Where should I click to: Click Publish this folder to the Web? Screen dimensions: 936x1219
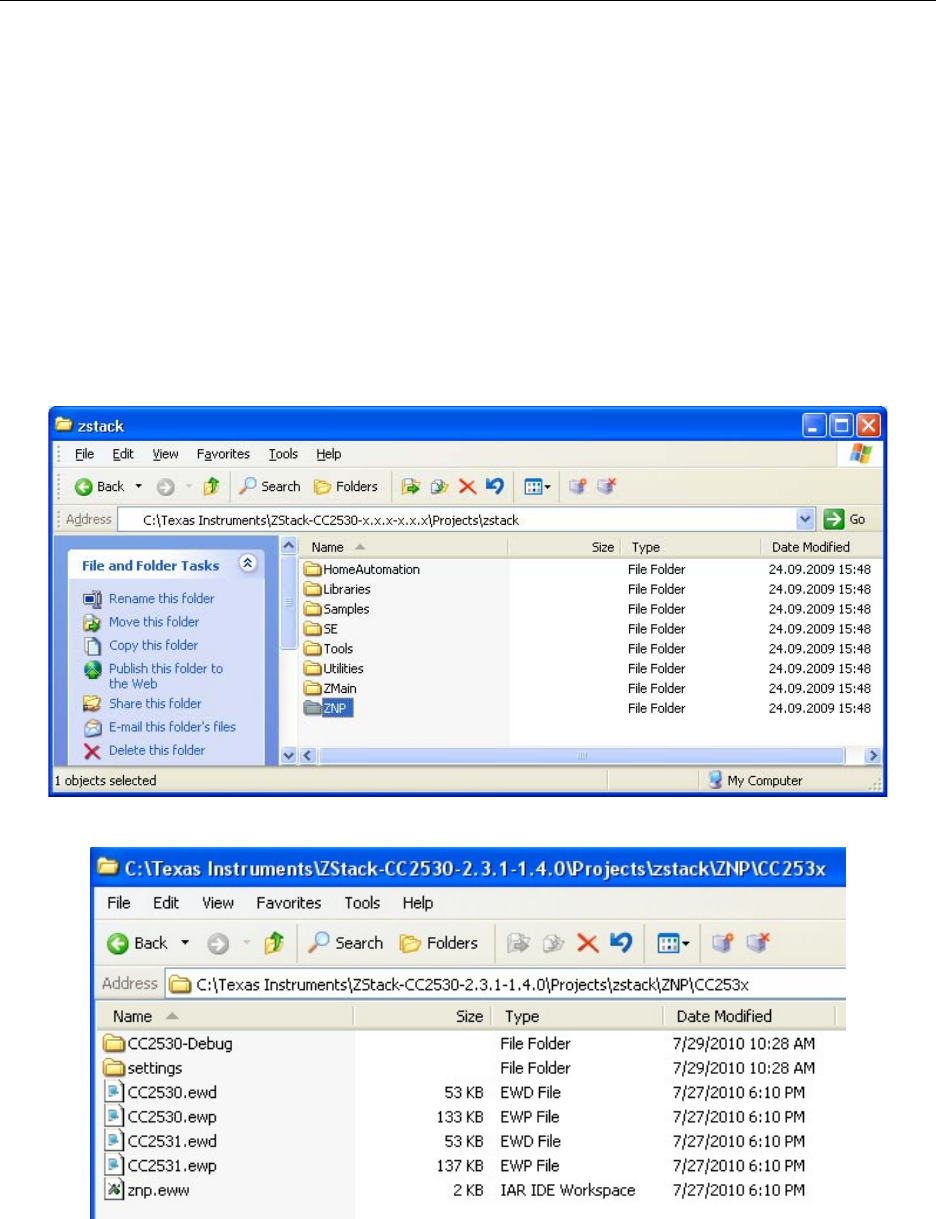click(166, 676)
